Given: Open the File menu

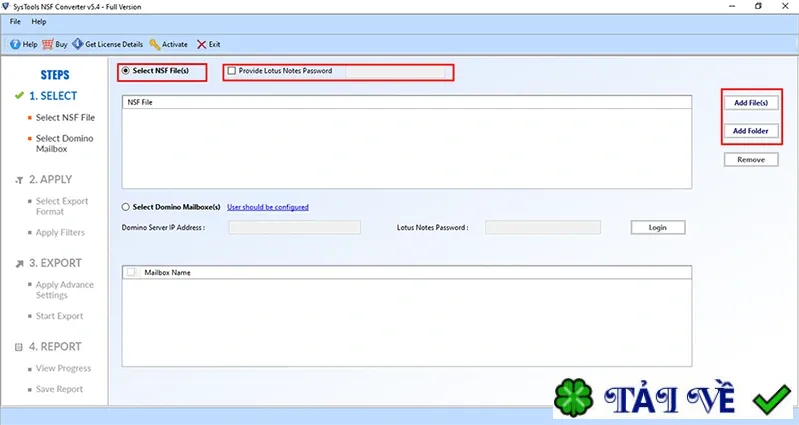Looking at the screenshot, I should pyautogui.click(x=15, y=21).
